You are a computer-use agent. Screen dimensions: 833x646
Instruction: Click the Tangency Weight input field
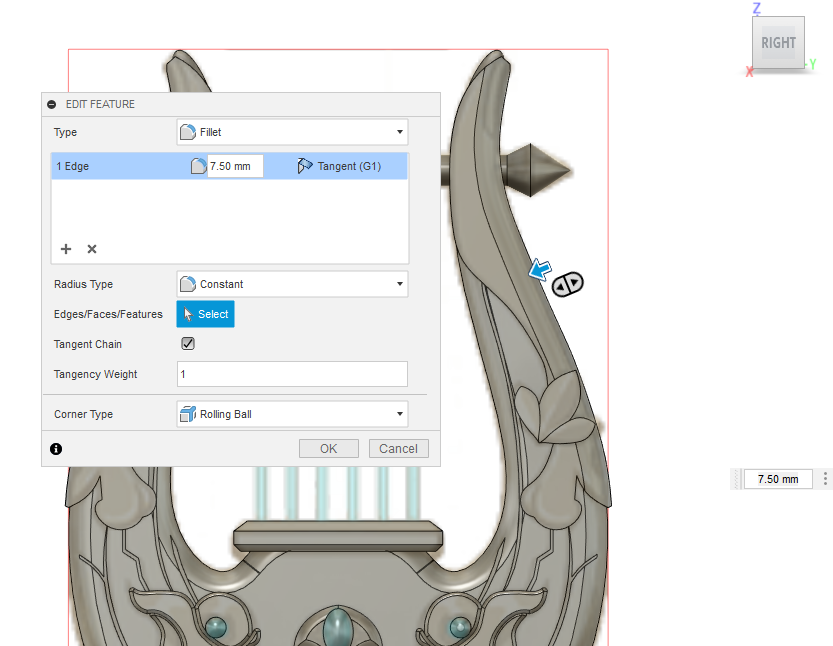point(292,374)
